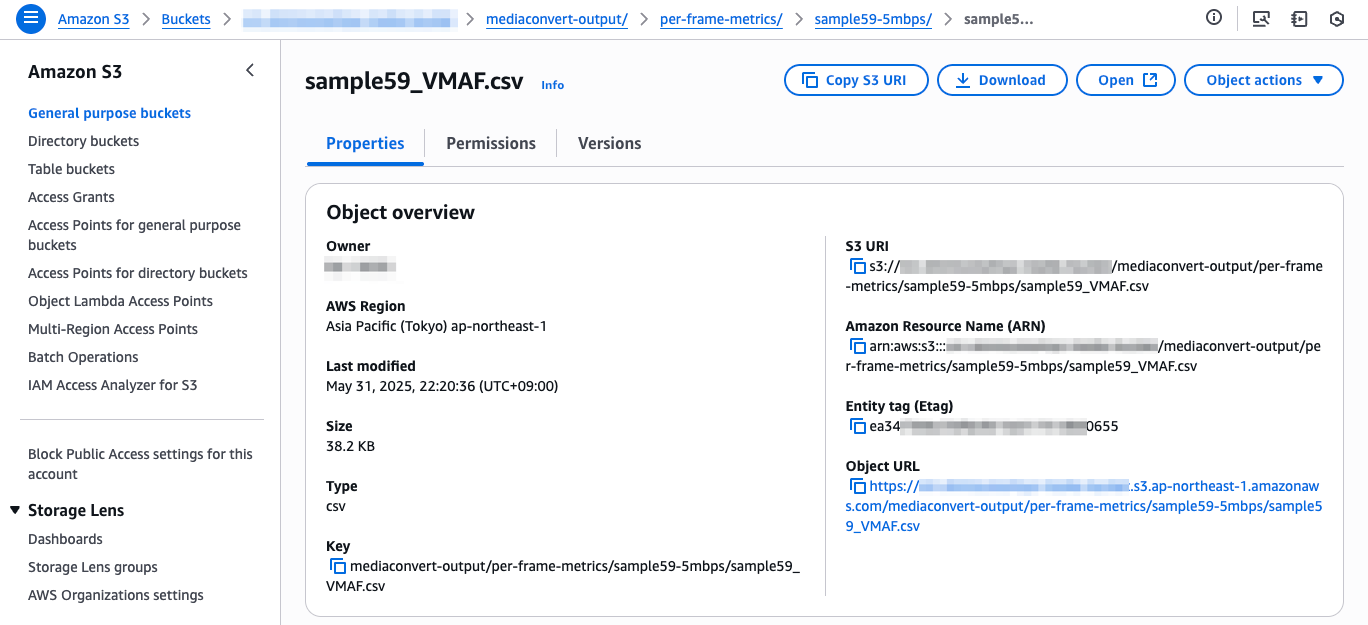1368x625 pixels.
Task: Click the Amazon S3 sidebar heading
Action: click(75, 72)
